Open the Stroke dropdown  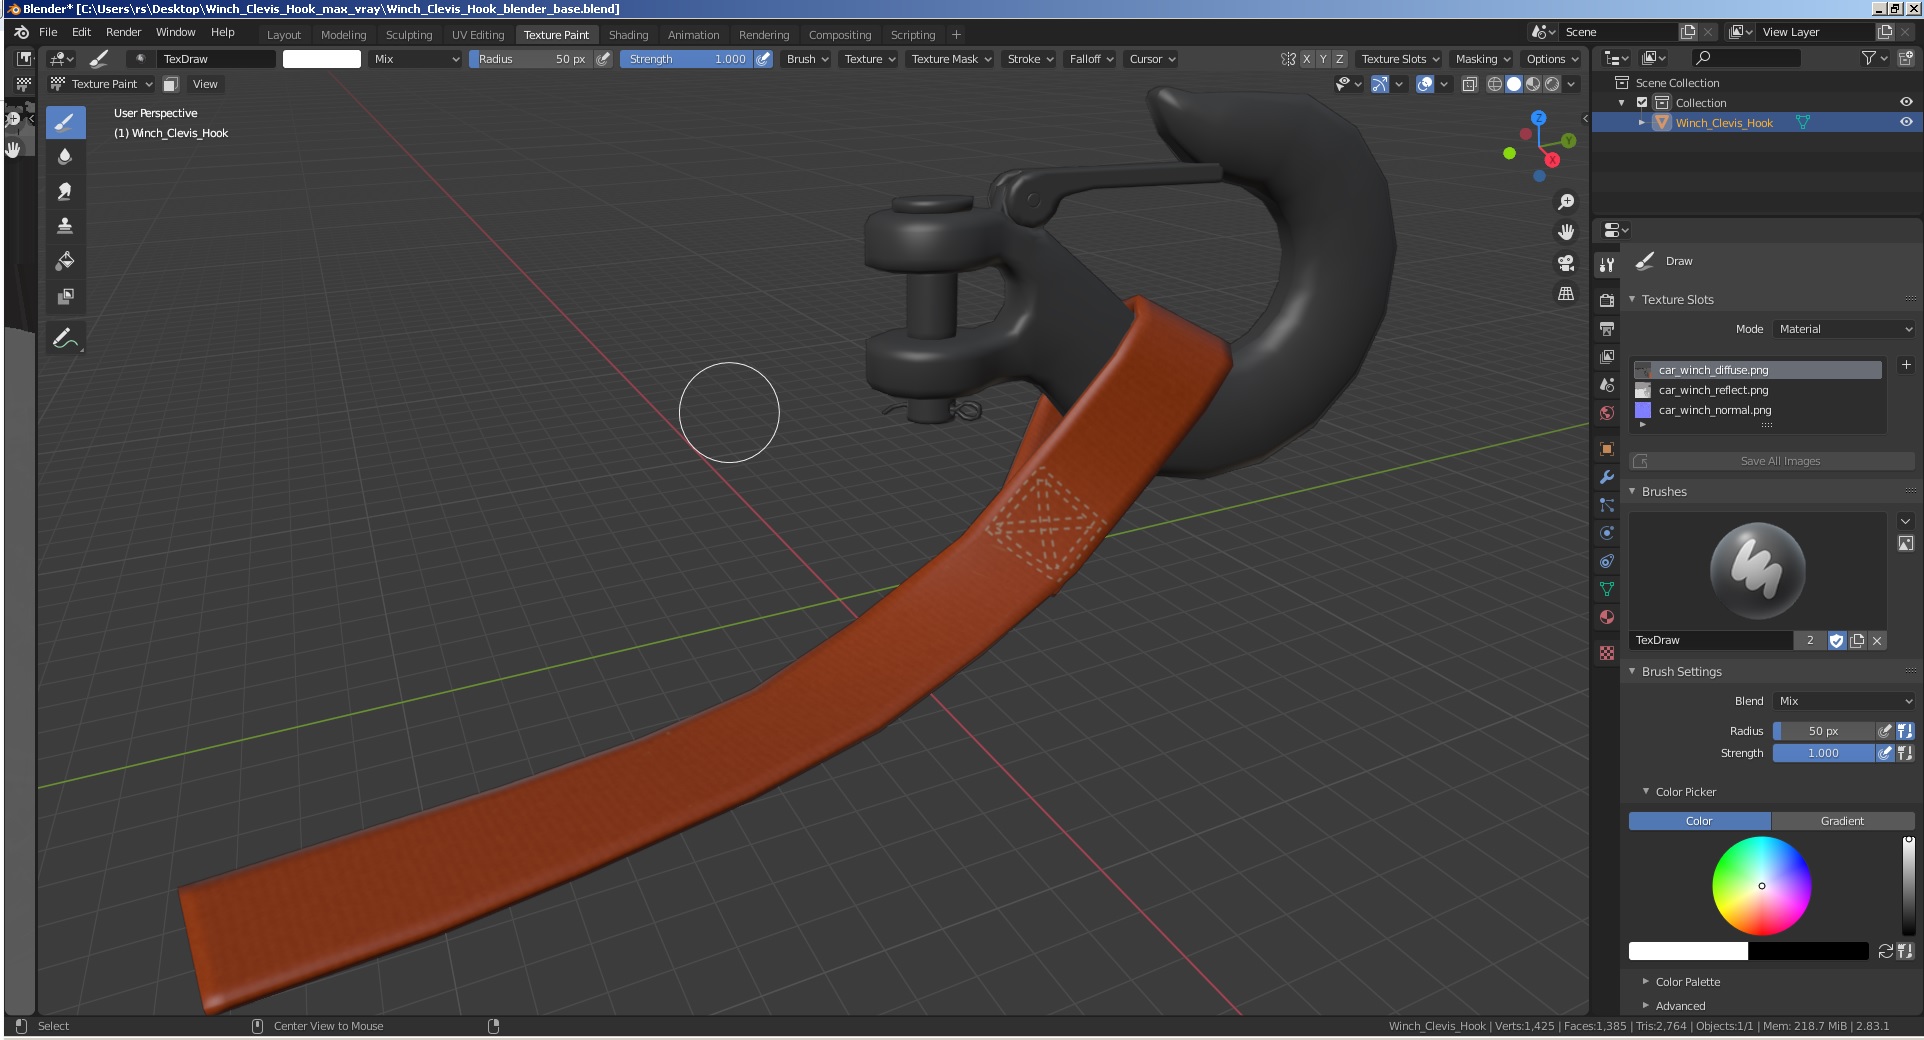click(x=1031, y=59)
